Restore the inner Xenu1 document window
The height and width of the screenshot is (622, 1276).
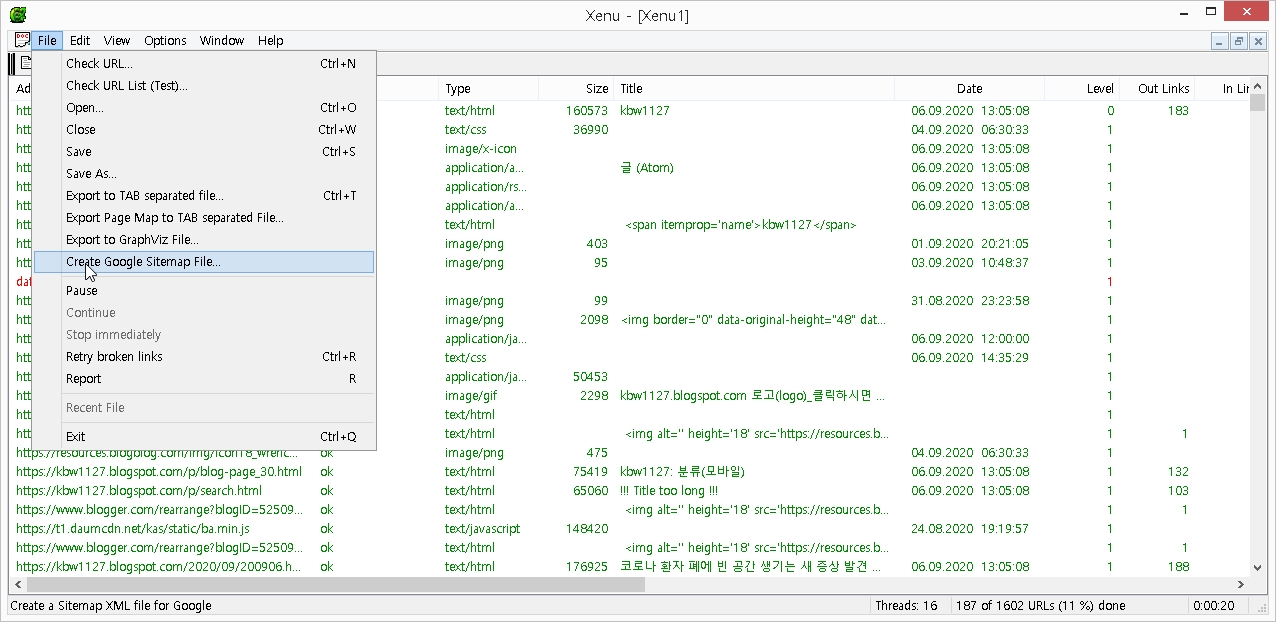1239,41
